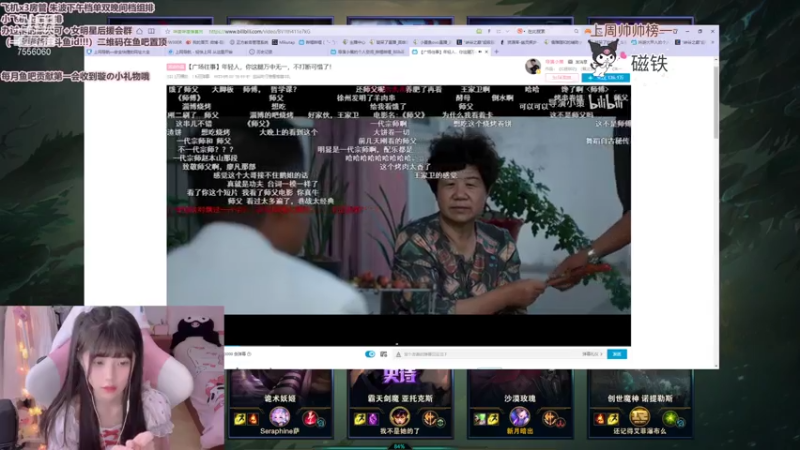
Task: Click champion name 霸天剑魔 亚托克斯
Action: (400, 398)
